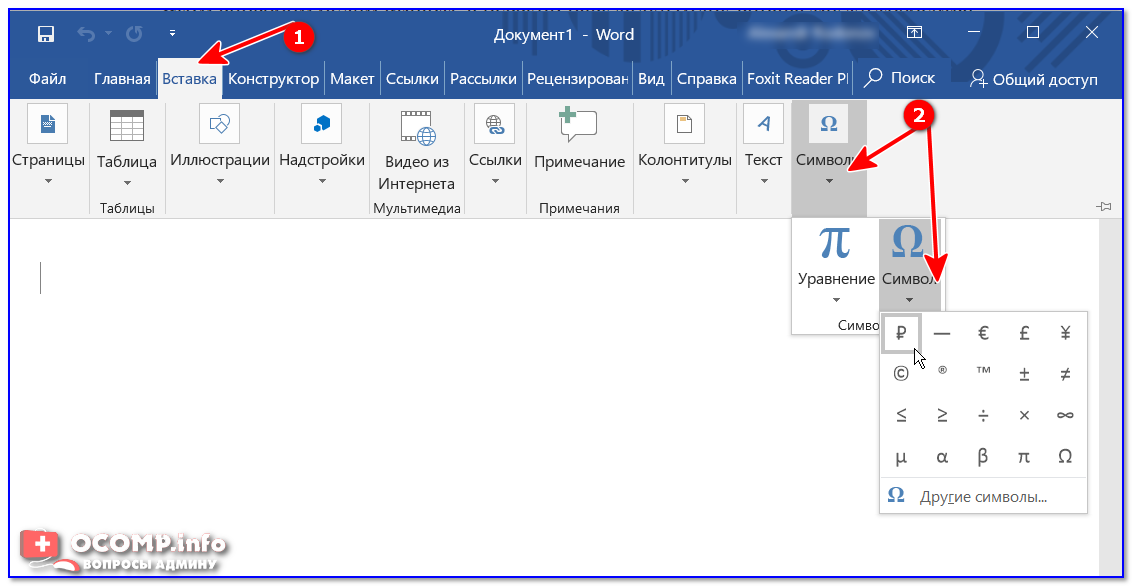The width and height of the screenshot is (1132, 586).
Task: Insert the em dash — symbol
Action: [941, 333]
